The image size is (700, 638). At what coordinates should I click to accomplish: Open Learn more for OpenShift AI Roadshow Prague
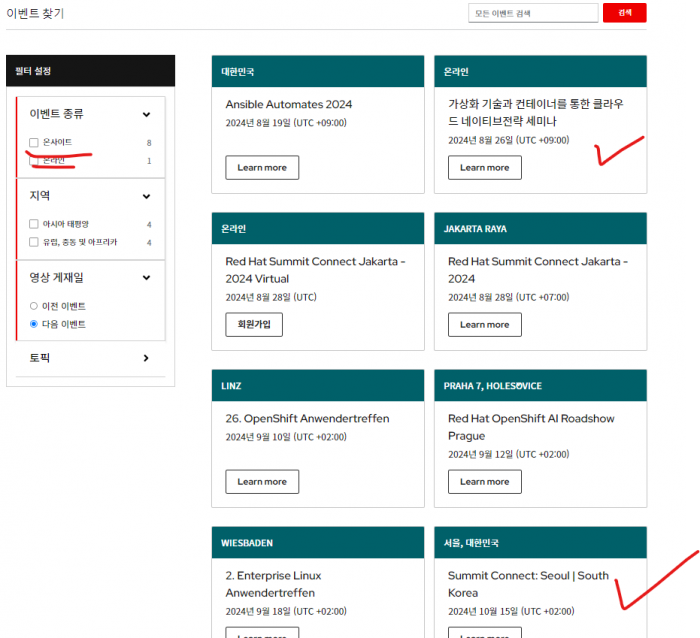click(485, 482)
